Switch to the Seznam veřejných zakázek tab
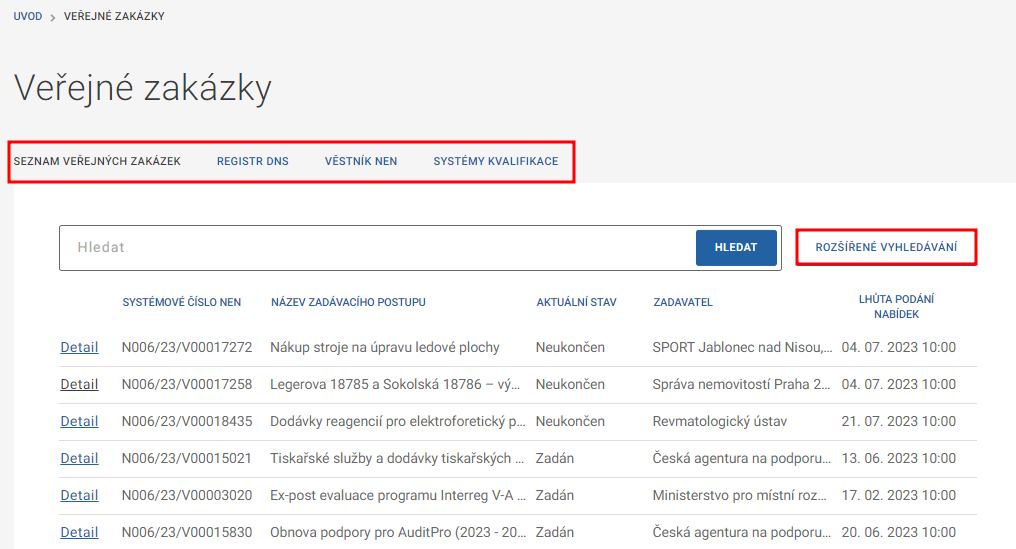This screenshot has height=549, width=1016. click(x=97, y=161)
